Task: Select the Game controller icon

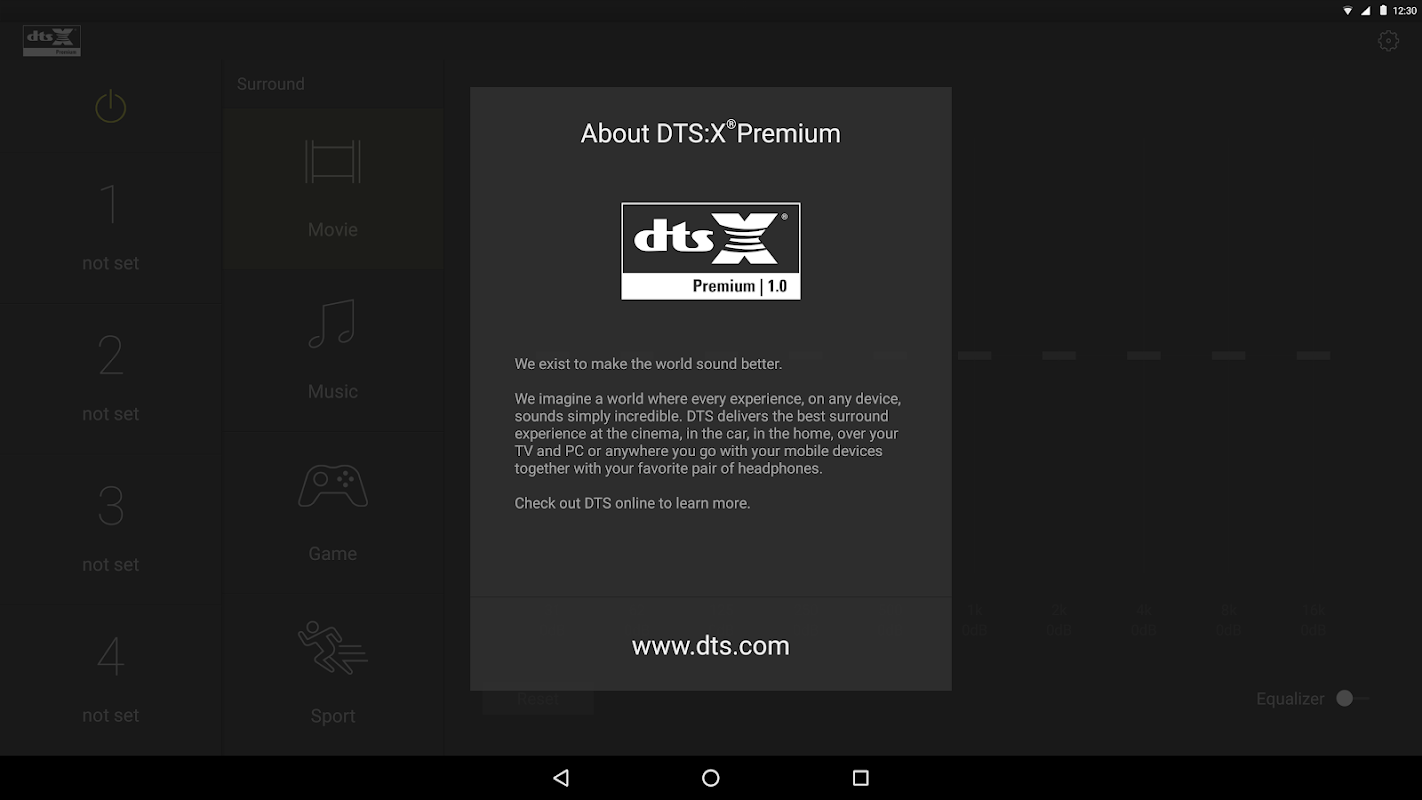Action: click(x=333, y=486)
